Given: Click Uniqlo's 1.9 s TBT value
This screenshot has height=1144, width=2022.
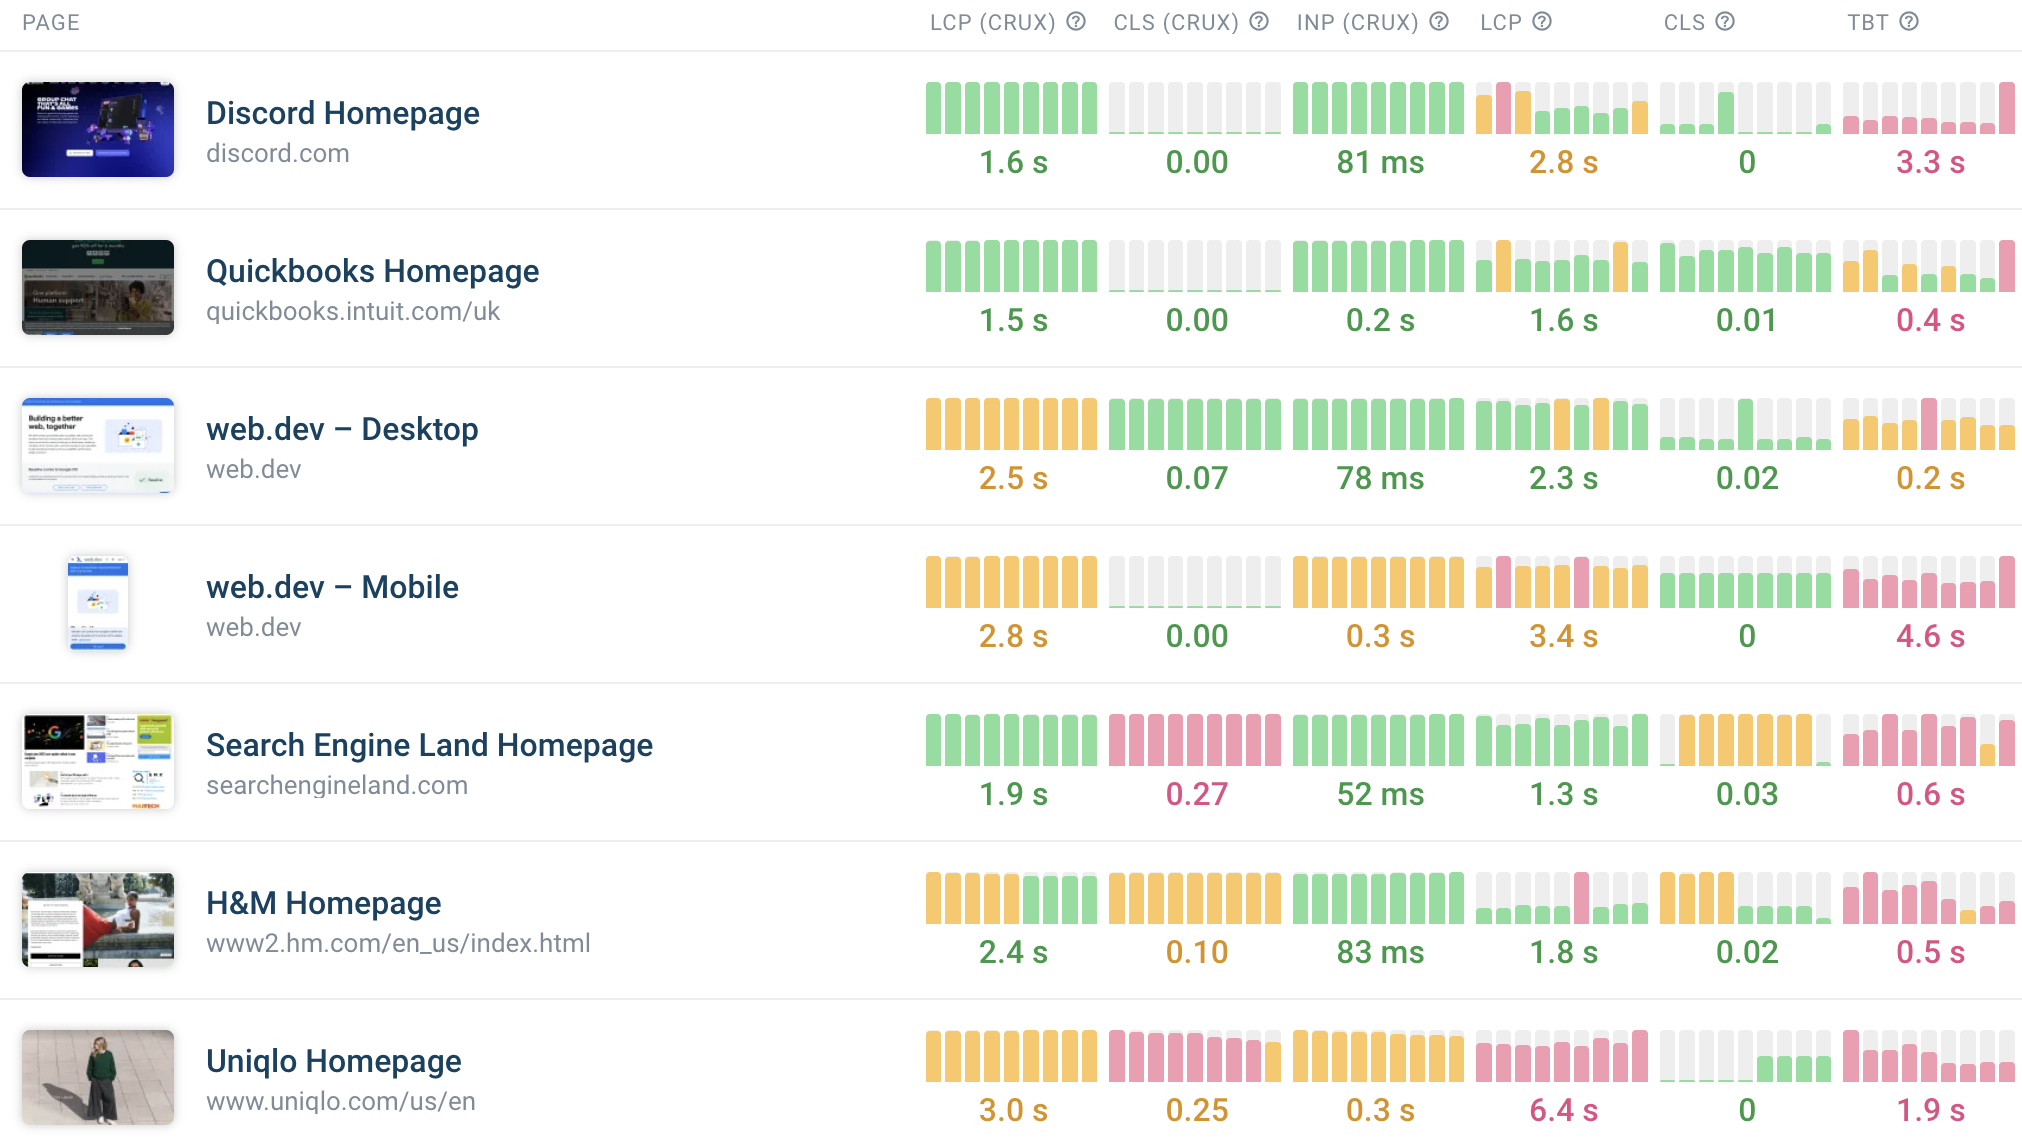Looking at the screenshot, I should click(1930, 1110).
